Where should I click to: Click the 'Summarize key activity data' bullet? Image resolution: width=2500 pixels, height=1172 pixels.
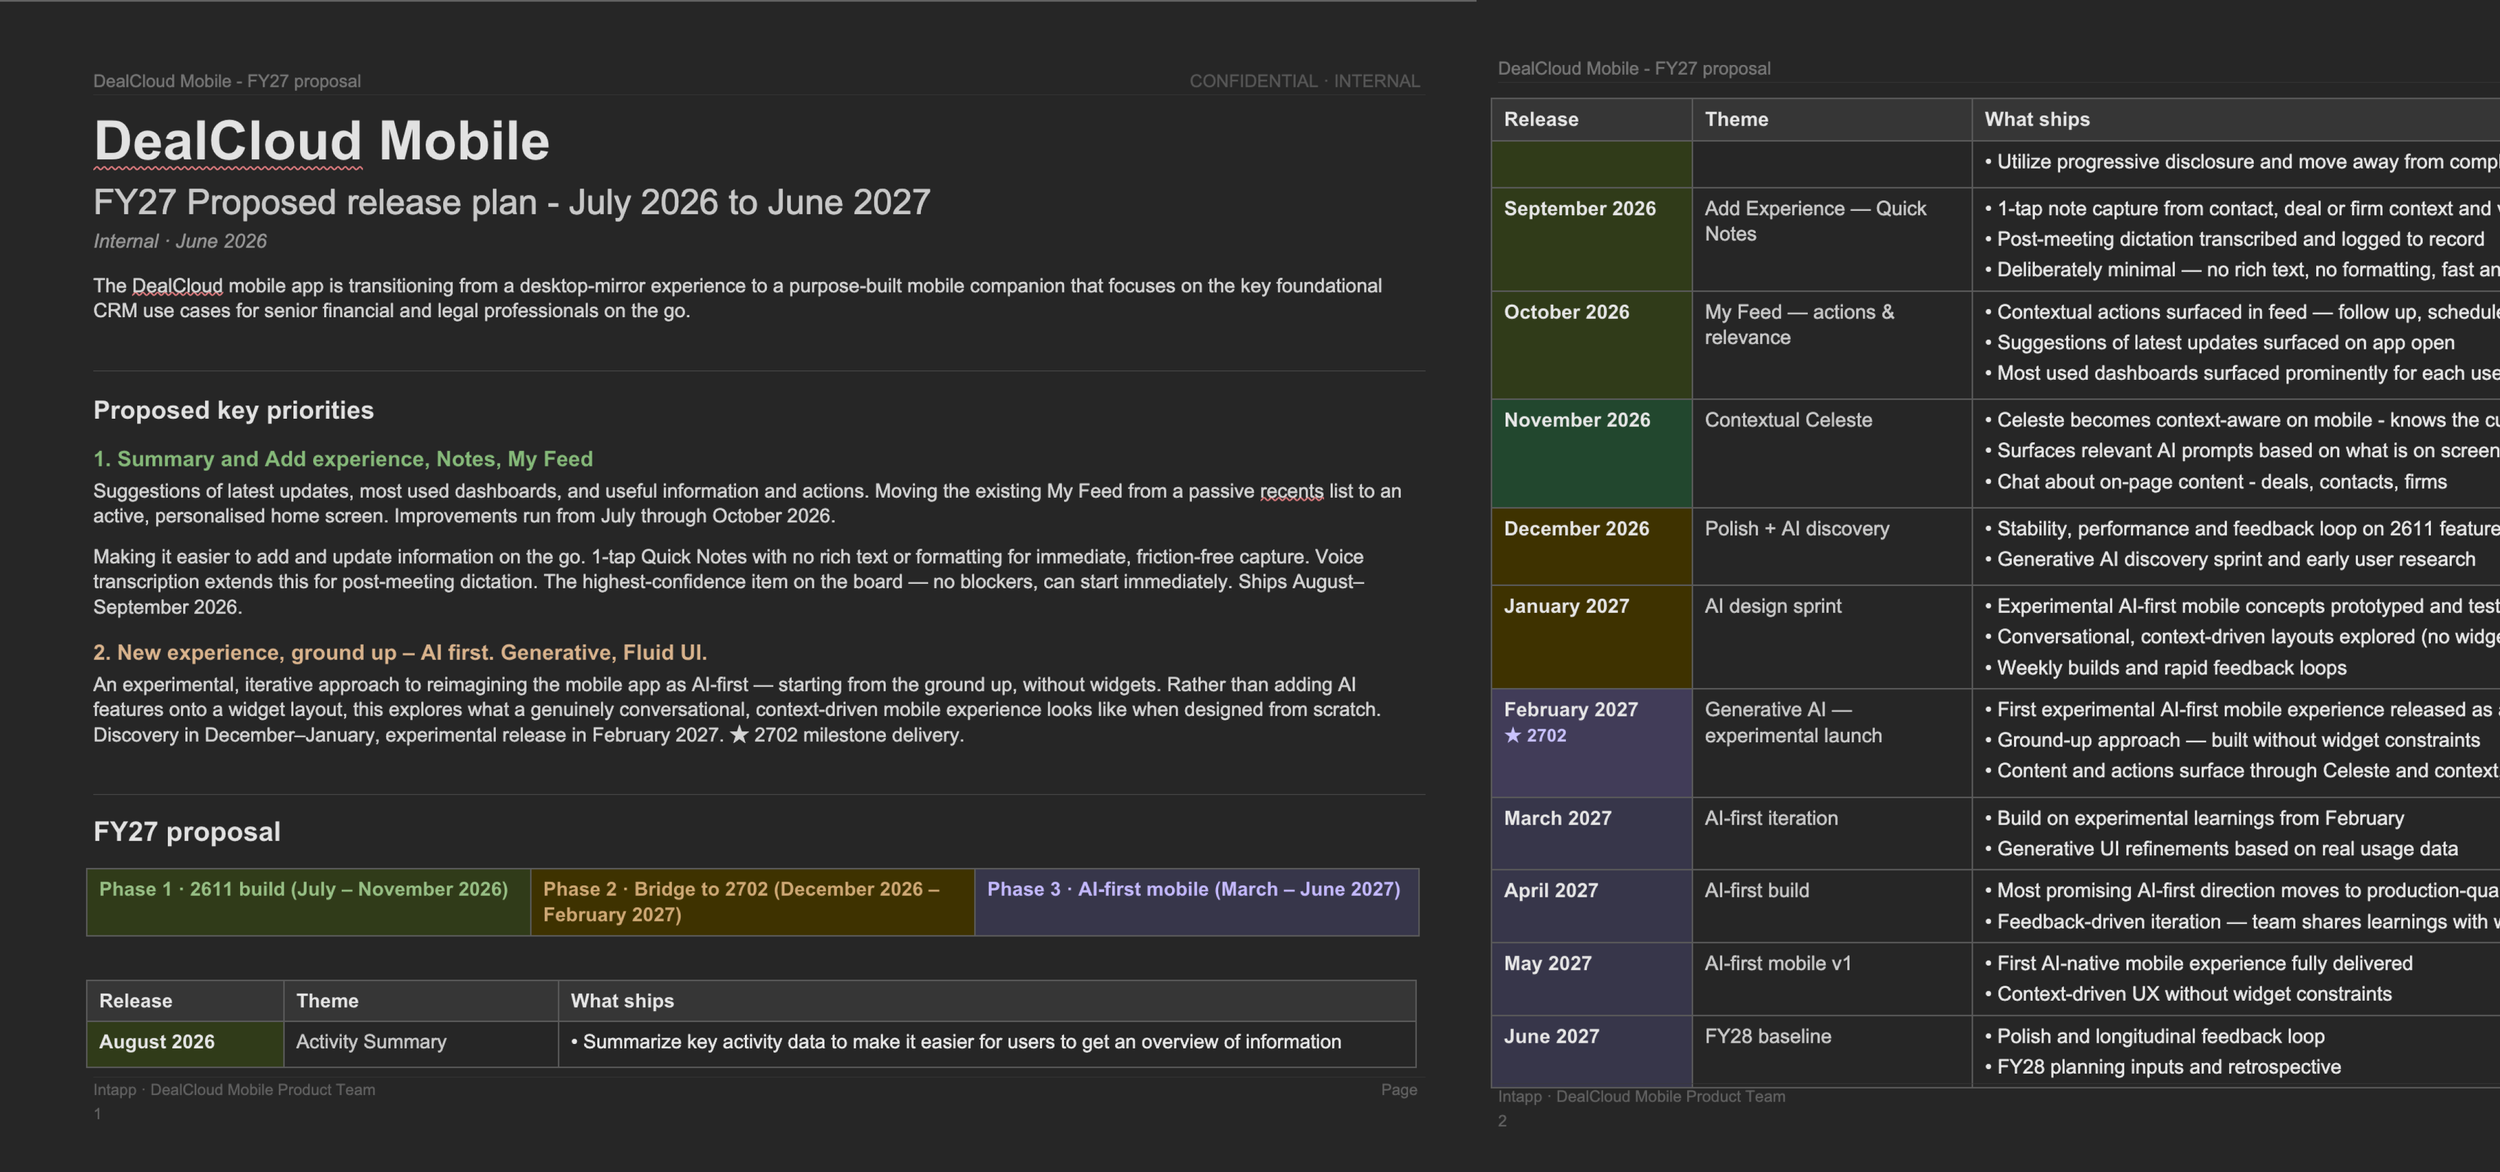click(x=956, y=1042)
